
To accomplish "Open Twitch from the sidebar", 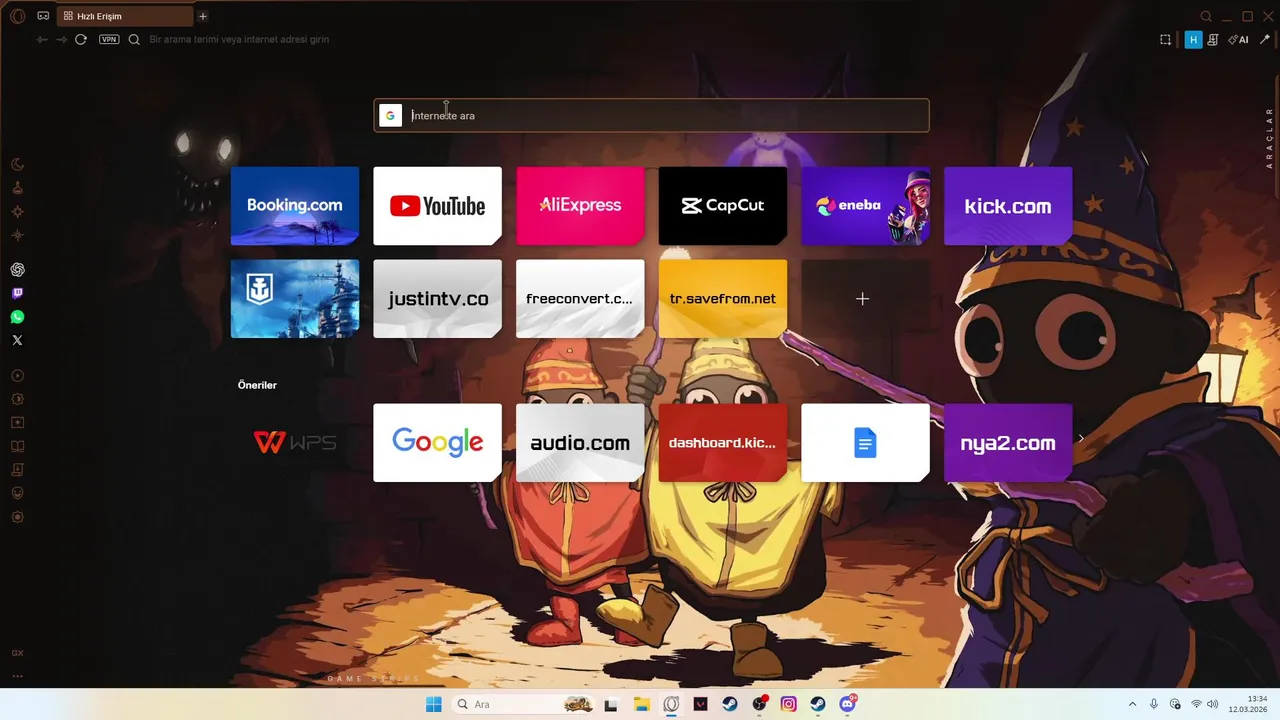I will click(x=17, y=293).
